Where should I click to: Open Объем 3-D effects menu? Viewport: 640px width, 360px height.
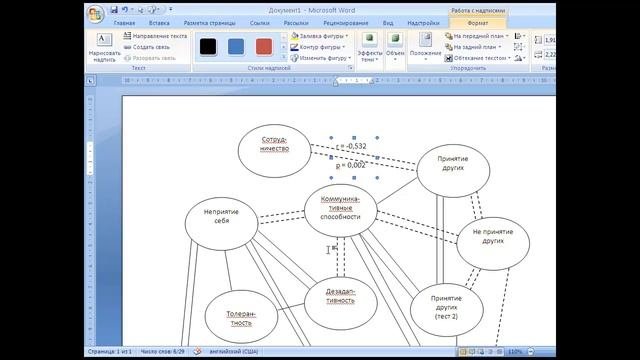395,48
